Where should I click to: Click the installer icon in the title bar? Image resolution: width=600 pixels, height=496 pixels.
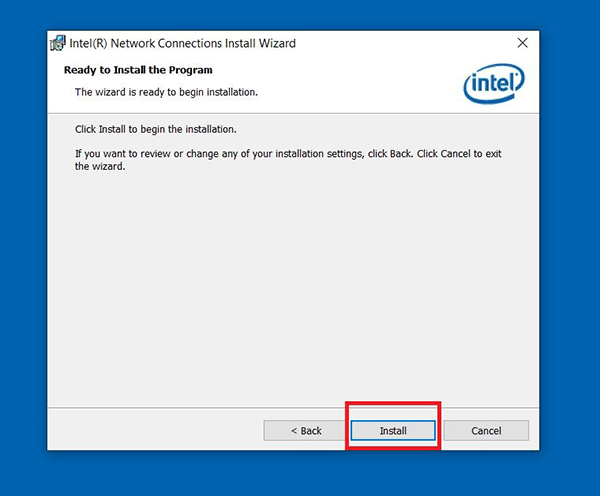58,43
